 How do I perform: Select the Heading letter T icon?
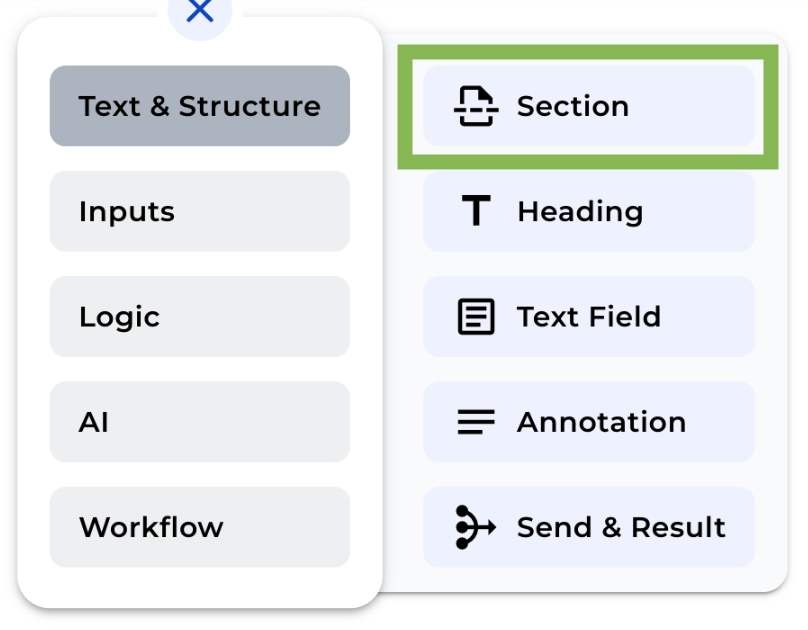(x=476, y=211)
